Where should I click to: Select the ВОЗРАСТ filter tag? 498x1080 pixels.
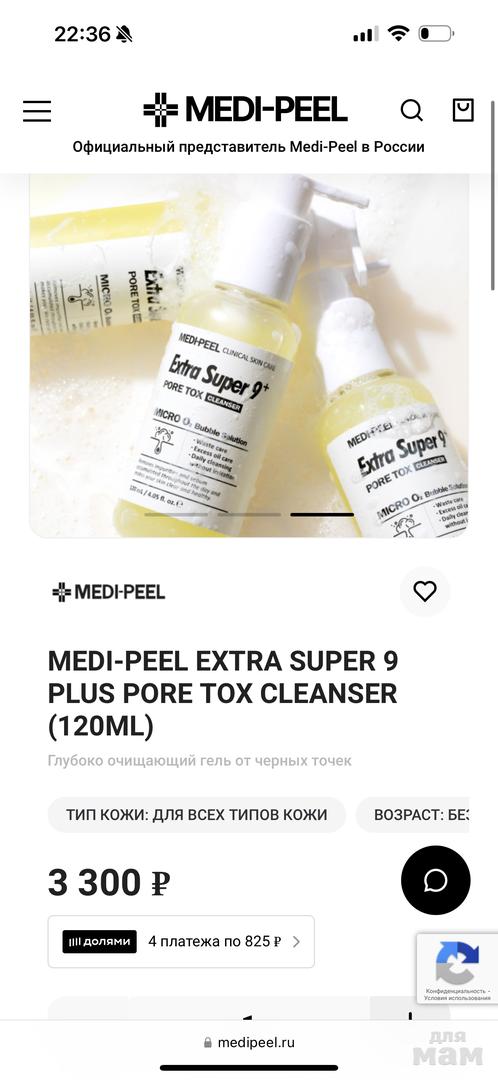pyautogui.click(x=413, y=815)
